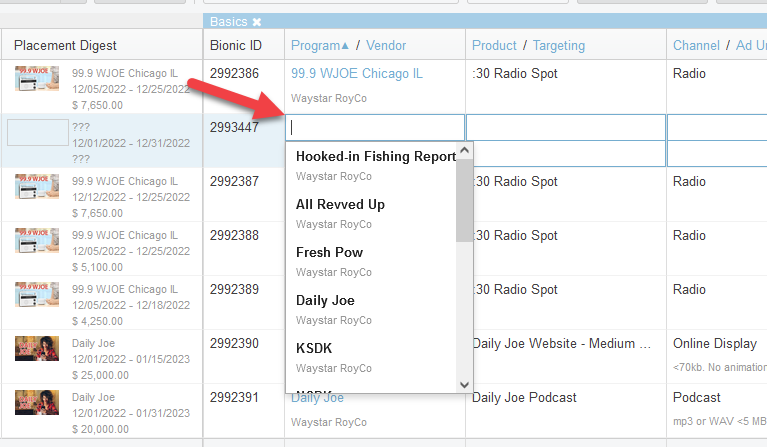This screenshot has width=767, height=447.
Task: Click the Vendor column header link
Action: (x=386, y=45)
